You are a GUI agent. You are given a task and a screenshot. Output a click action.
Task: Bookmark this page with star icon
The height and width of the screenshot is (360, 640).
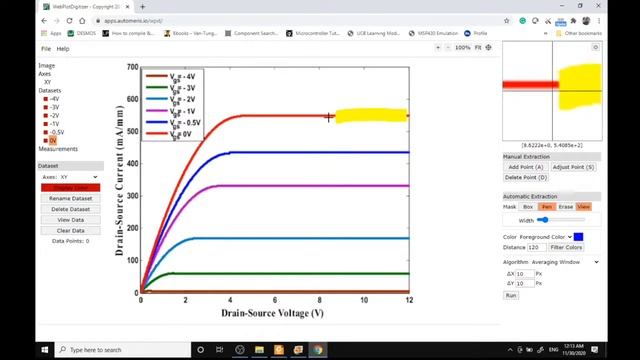[507, 21]
